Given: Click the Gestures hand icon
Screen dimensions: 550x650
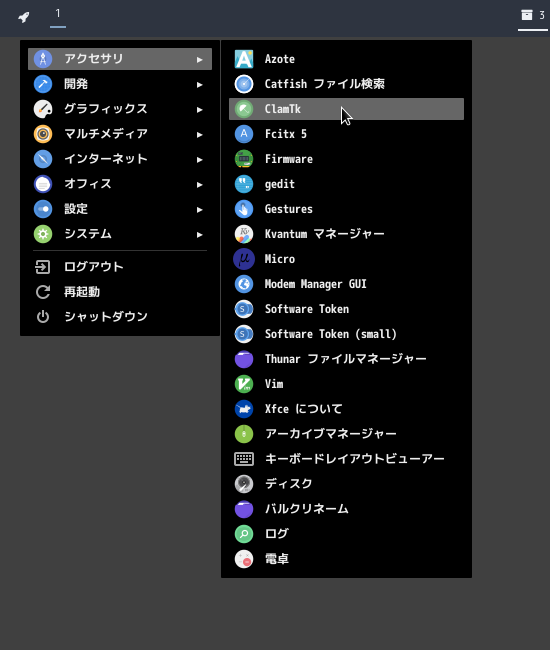Looking at the screenshot, I should pos(244,209).
